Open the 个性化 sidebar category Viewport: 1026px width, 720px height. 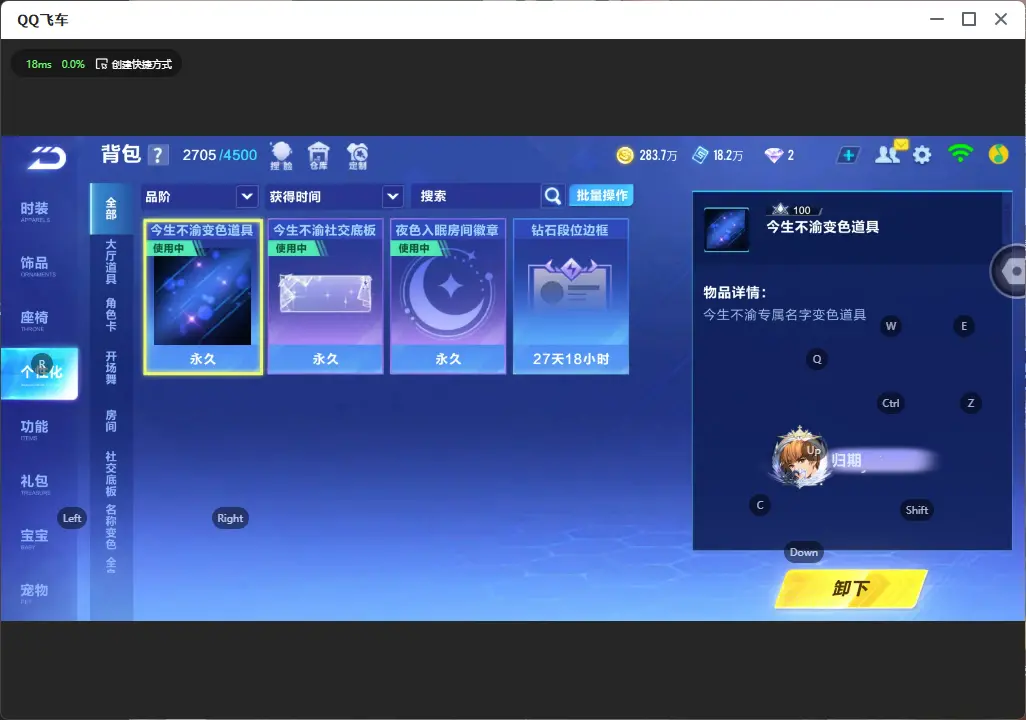coord(39,373)
